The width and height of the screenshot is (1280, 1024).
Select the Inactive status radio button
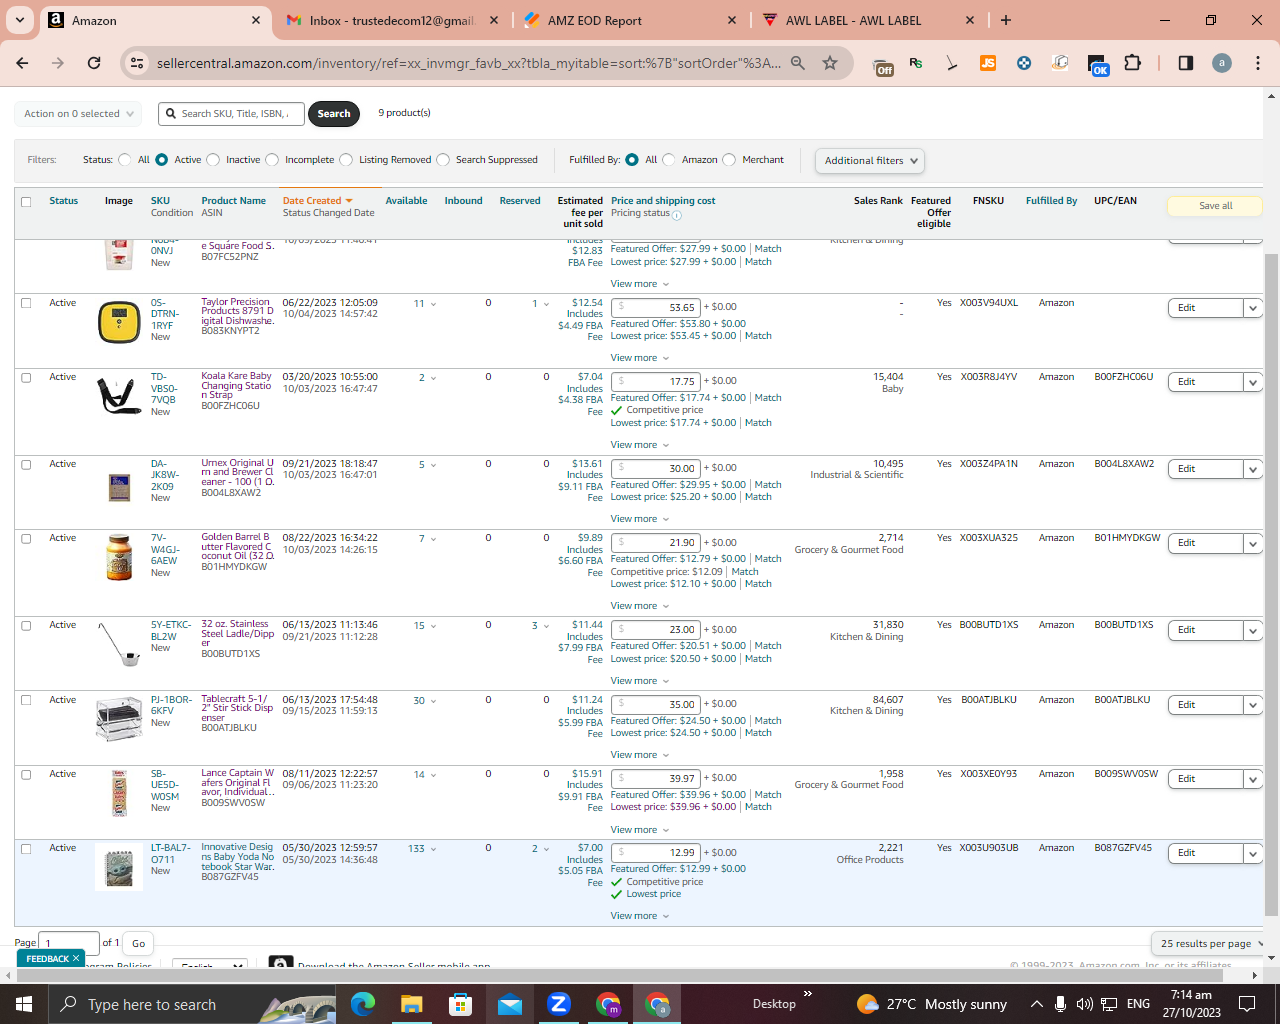tap(213, 160)
